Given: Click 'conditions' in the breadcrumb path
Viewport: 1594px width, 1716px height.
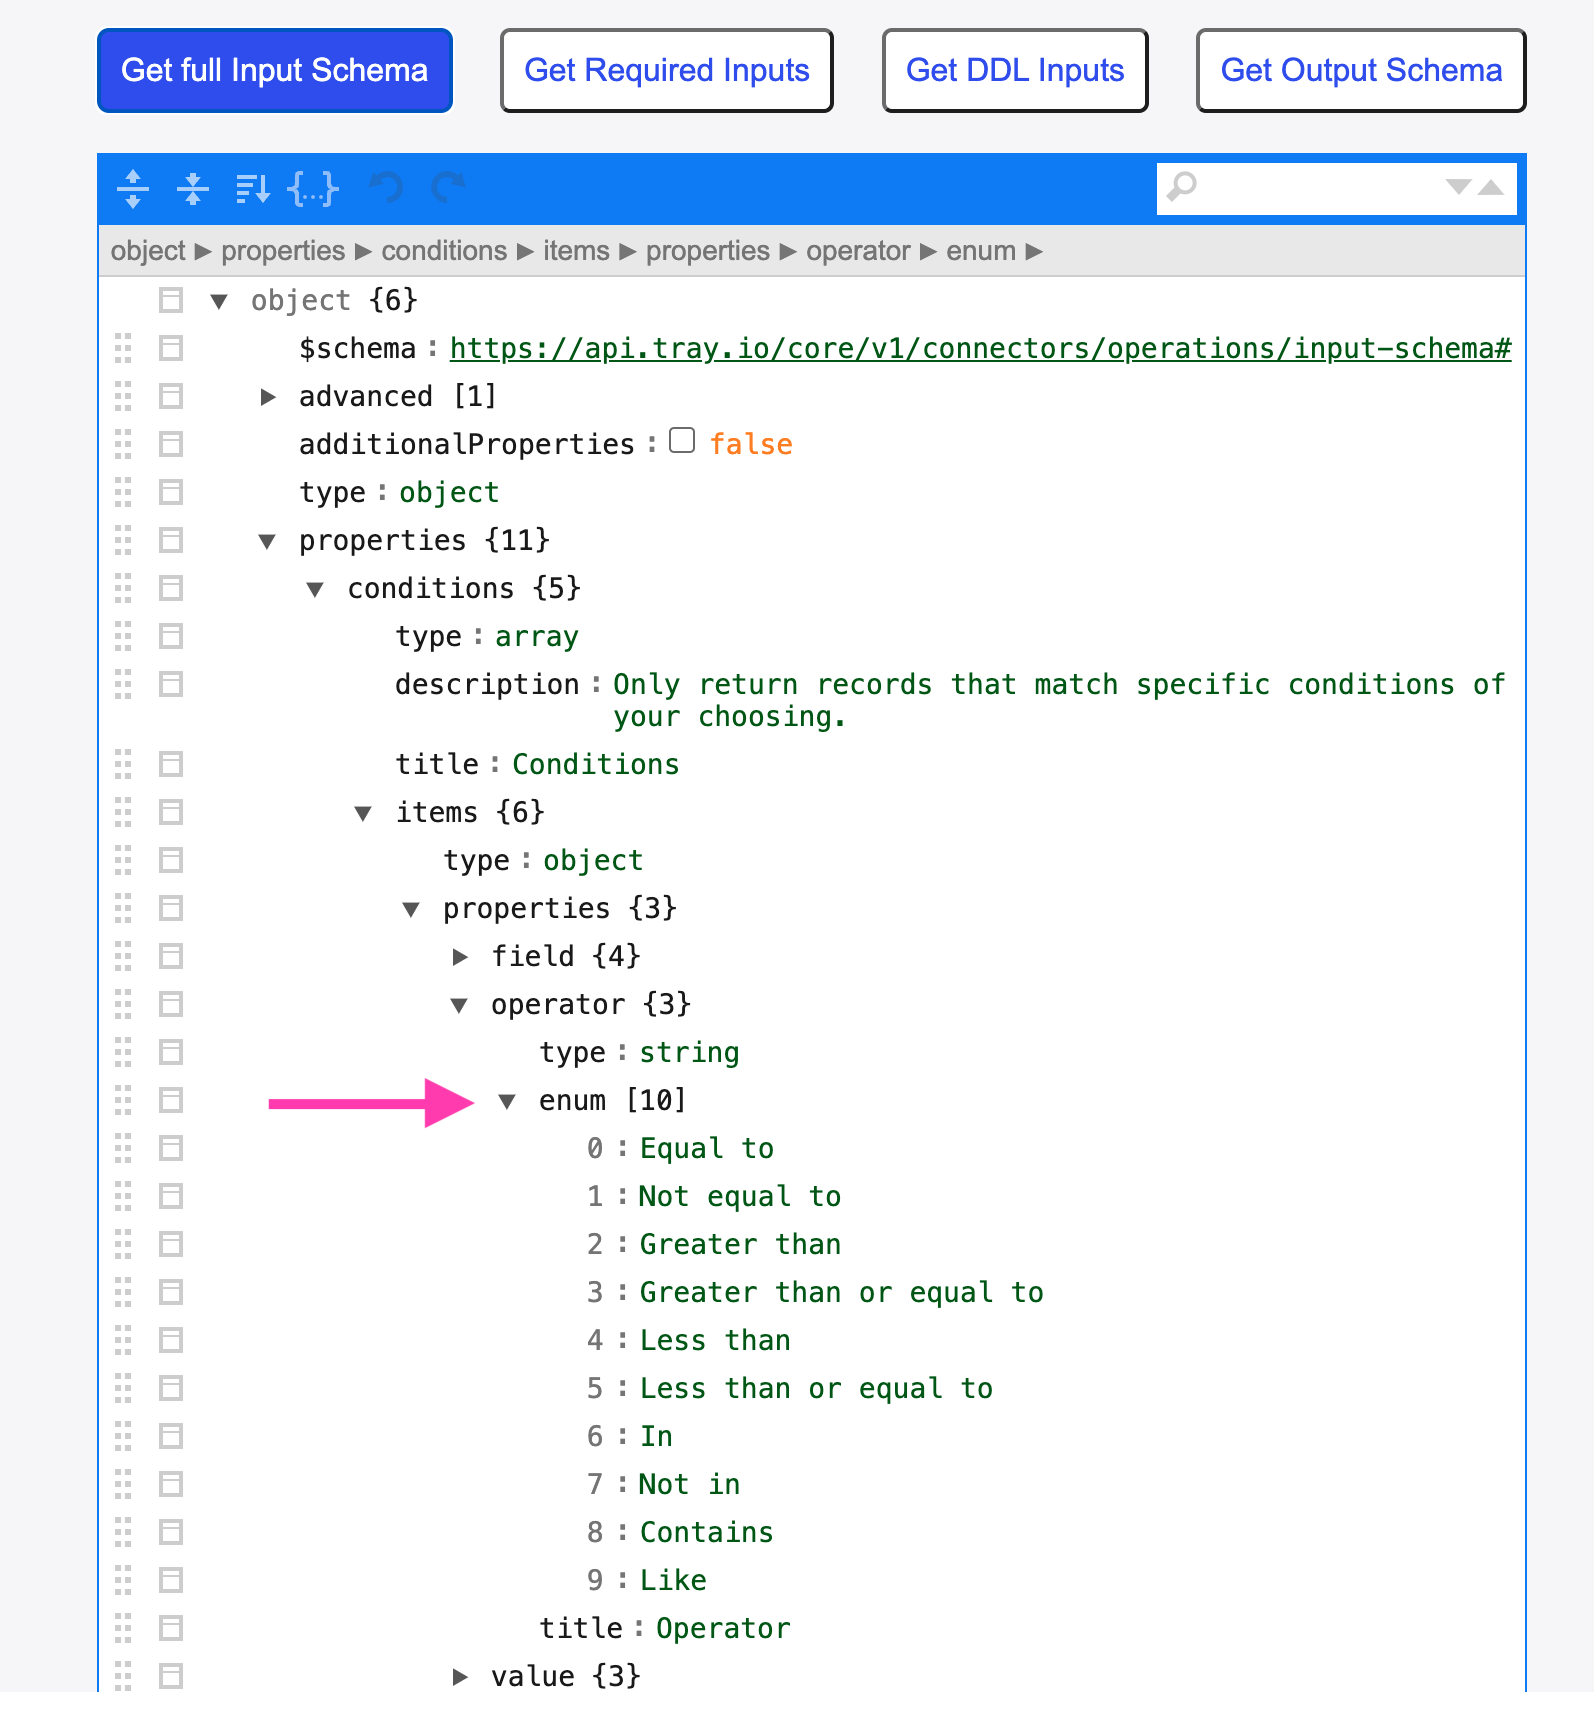Looking at the screenshot, I should click(x=444, y=251).
